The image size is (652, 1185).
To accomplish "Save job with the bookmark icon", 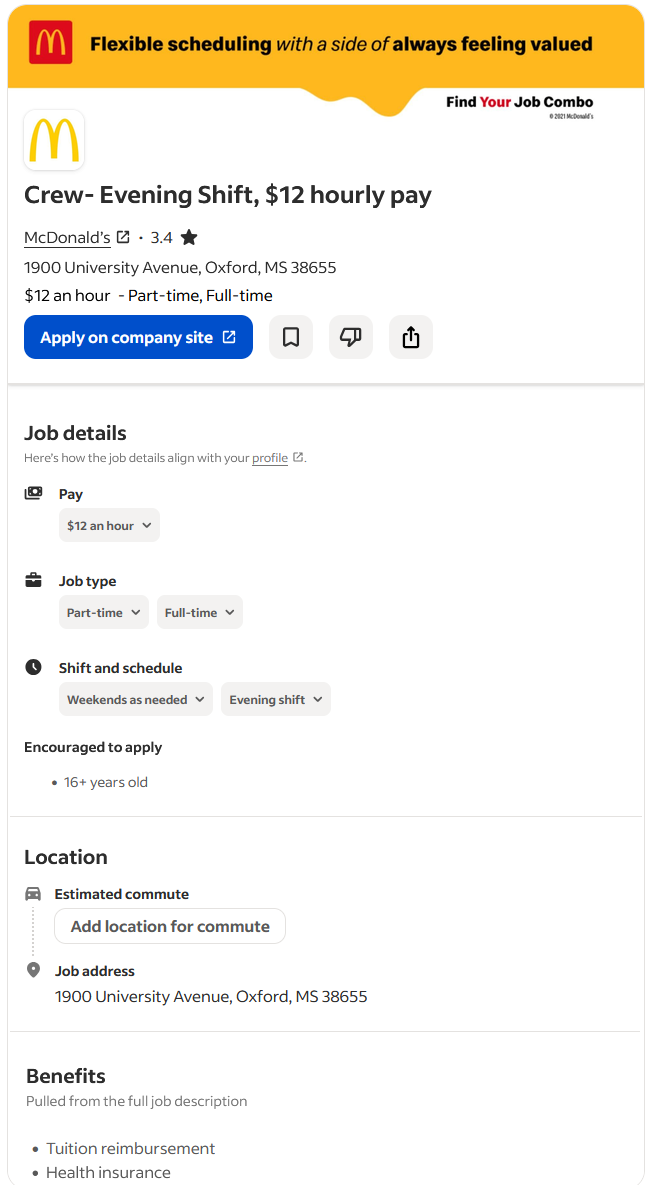I will tap(291, 337).
